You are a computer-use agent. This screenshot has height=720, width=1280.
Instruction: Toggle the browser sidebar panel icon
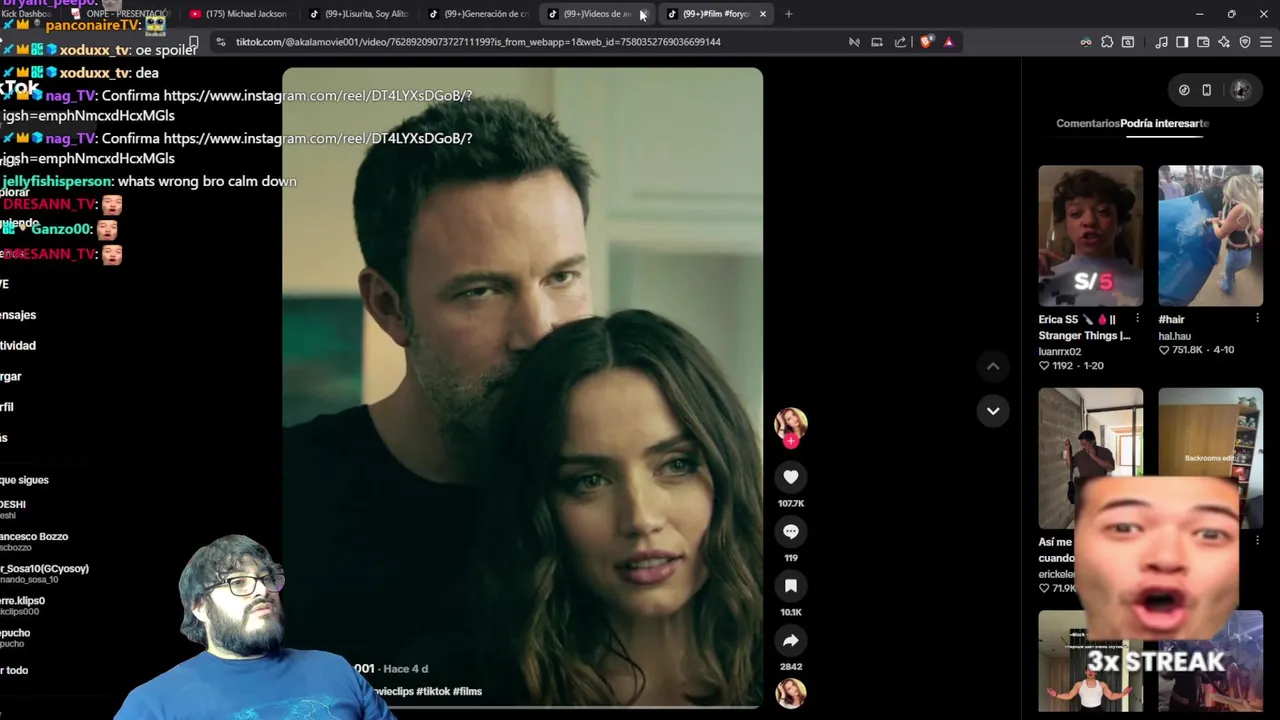[1182, 42]
